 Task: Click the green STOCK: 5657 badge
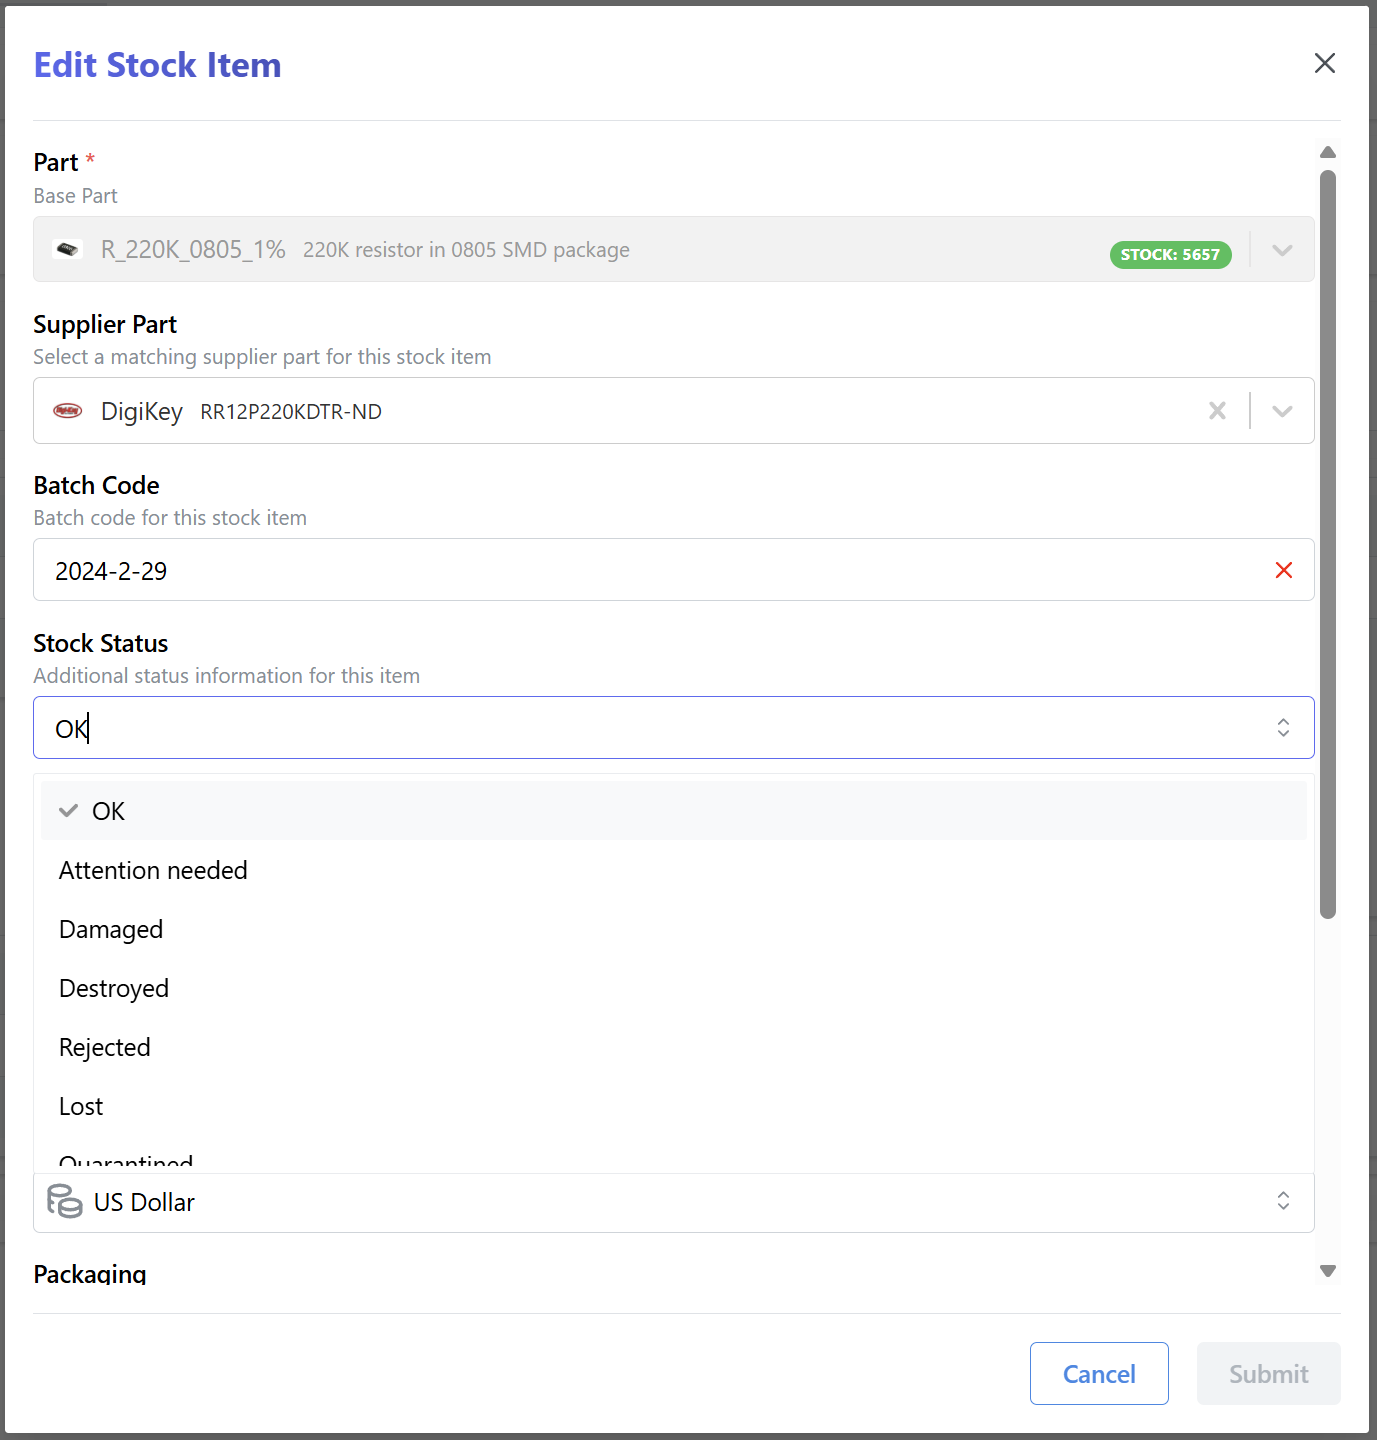tap(1170, 255)
